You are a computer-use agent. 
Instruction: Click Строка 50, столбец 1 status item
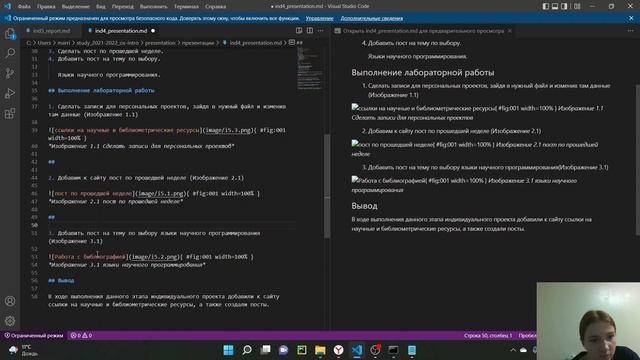[x=488, y=336]
